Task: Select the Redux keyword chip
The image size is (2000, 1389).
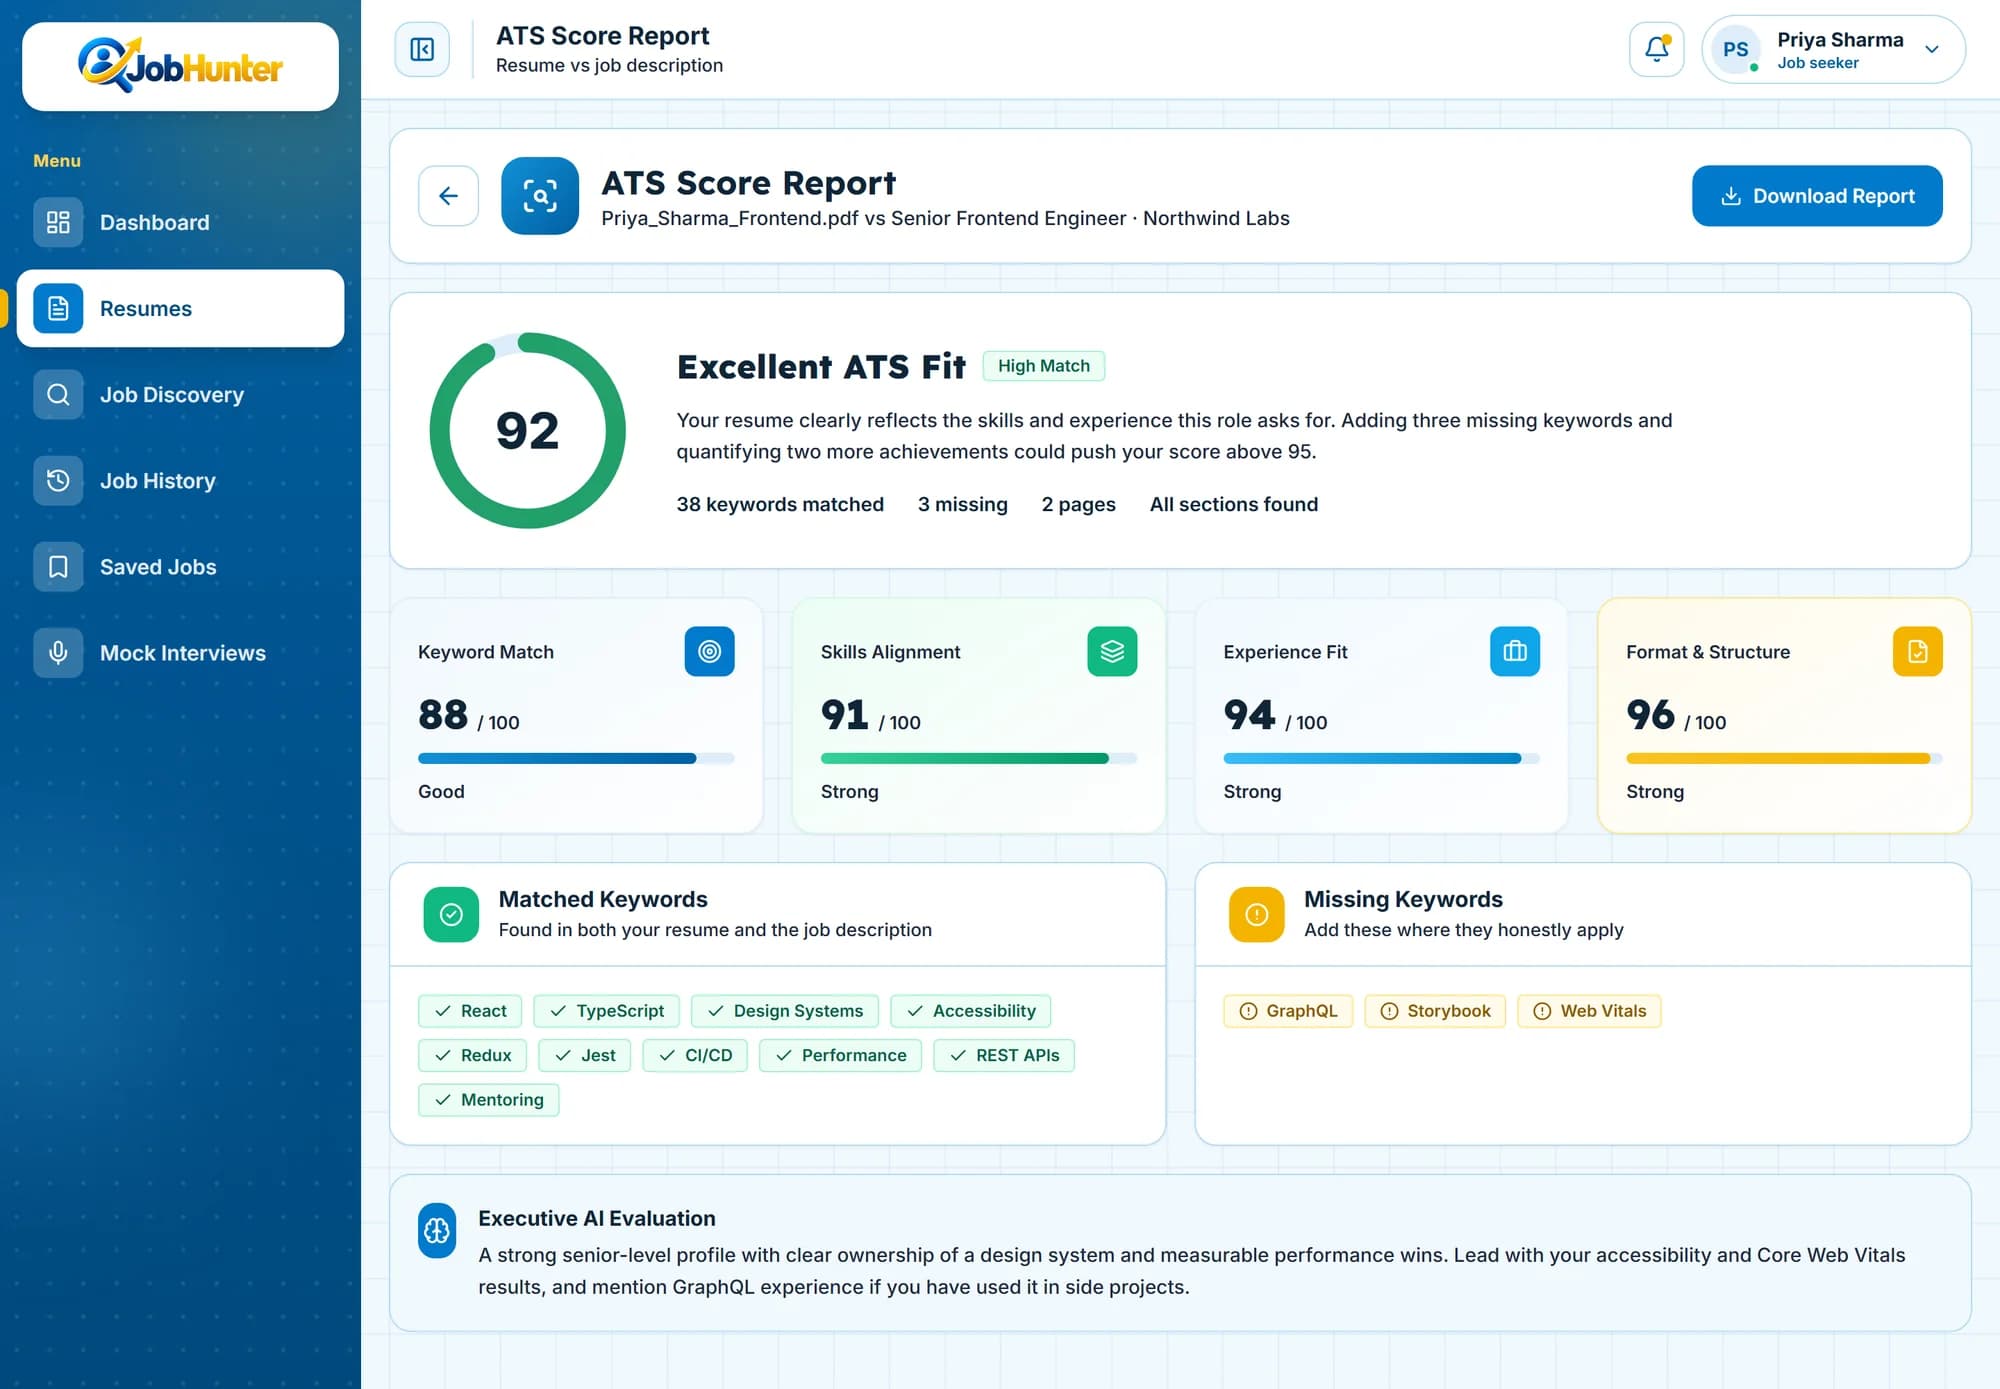Action: pos(472,1055)
